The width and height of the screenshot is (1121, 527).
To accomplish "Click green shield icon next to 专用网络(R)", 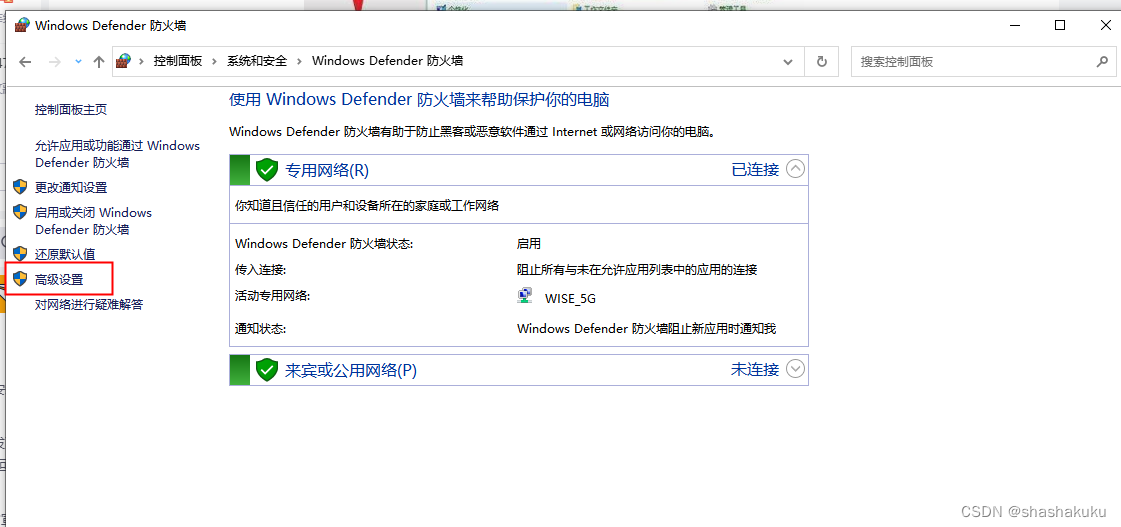I will [x=267, y=169].
